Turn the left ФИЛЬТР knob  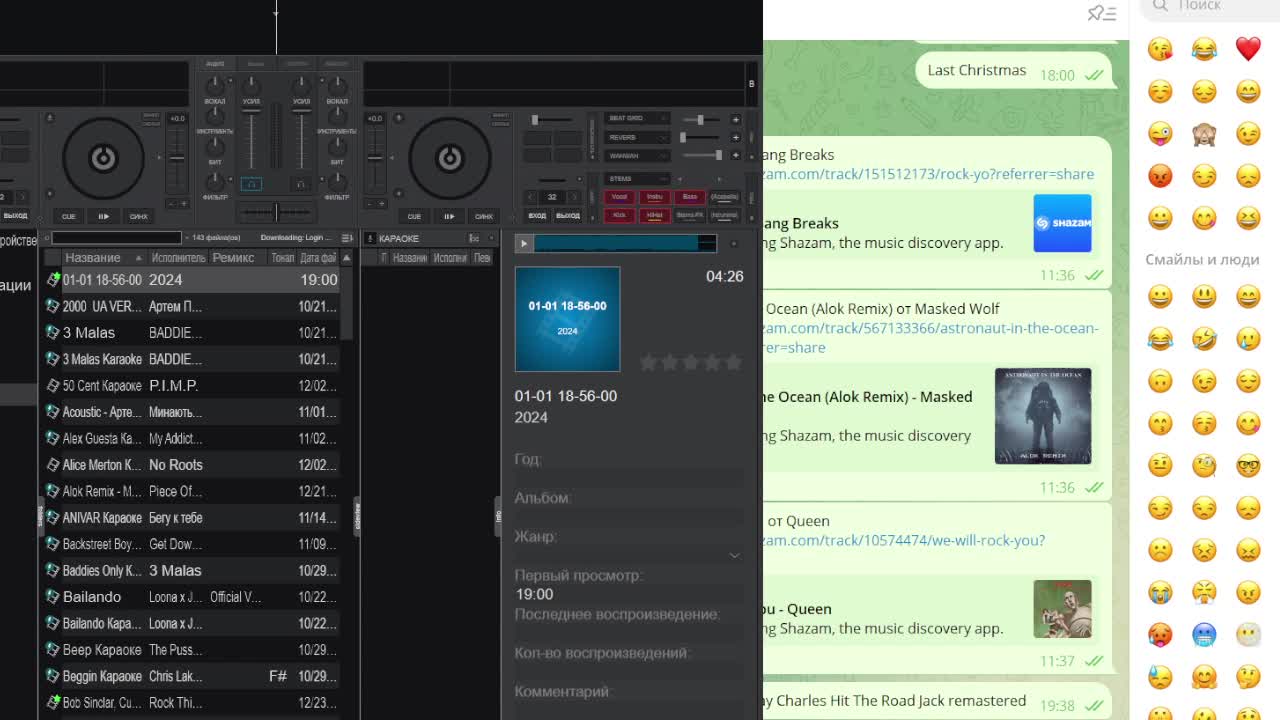point(215,181)
